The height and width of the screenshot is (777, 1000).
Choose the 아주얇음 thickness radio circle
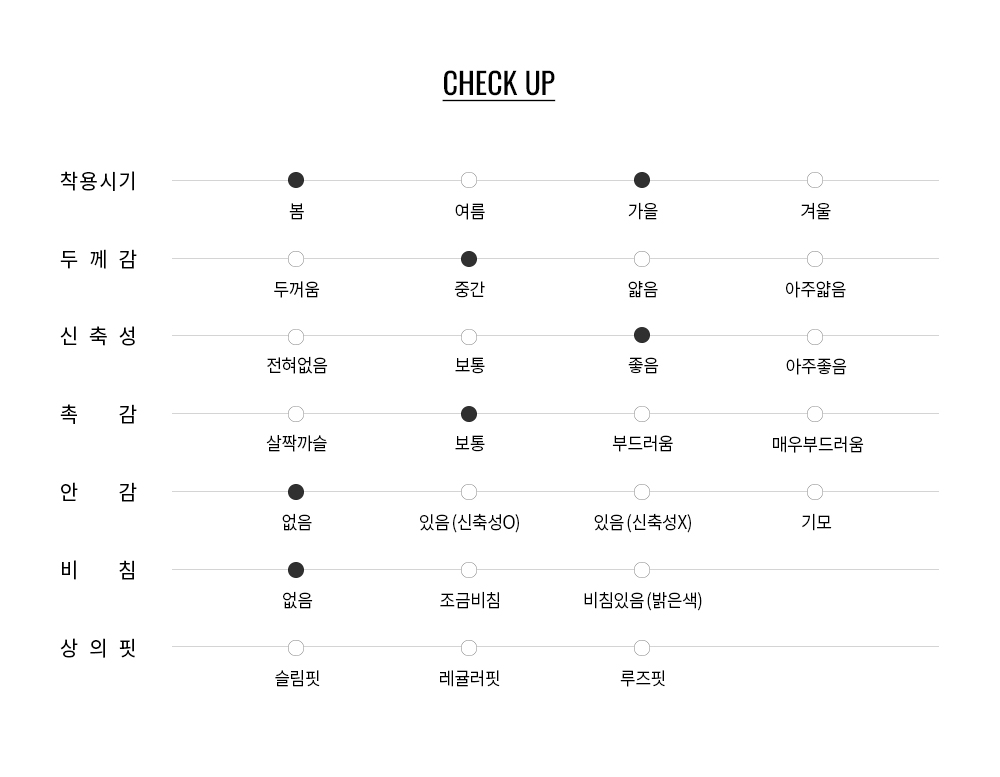pos(815,259)
